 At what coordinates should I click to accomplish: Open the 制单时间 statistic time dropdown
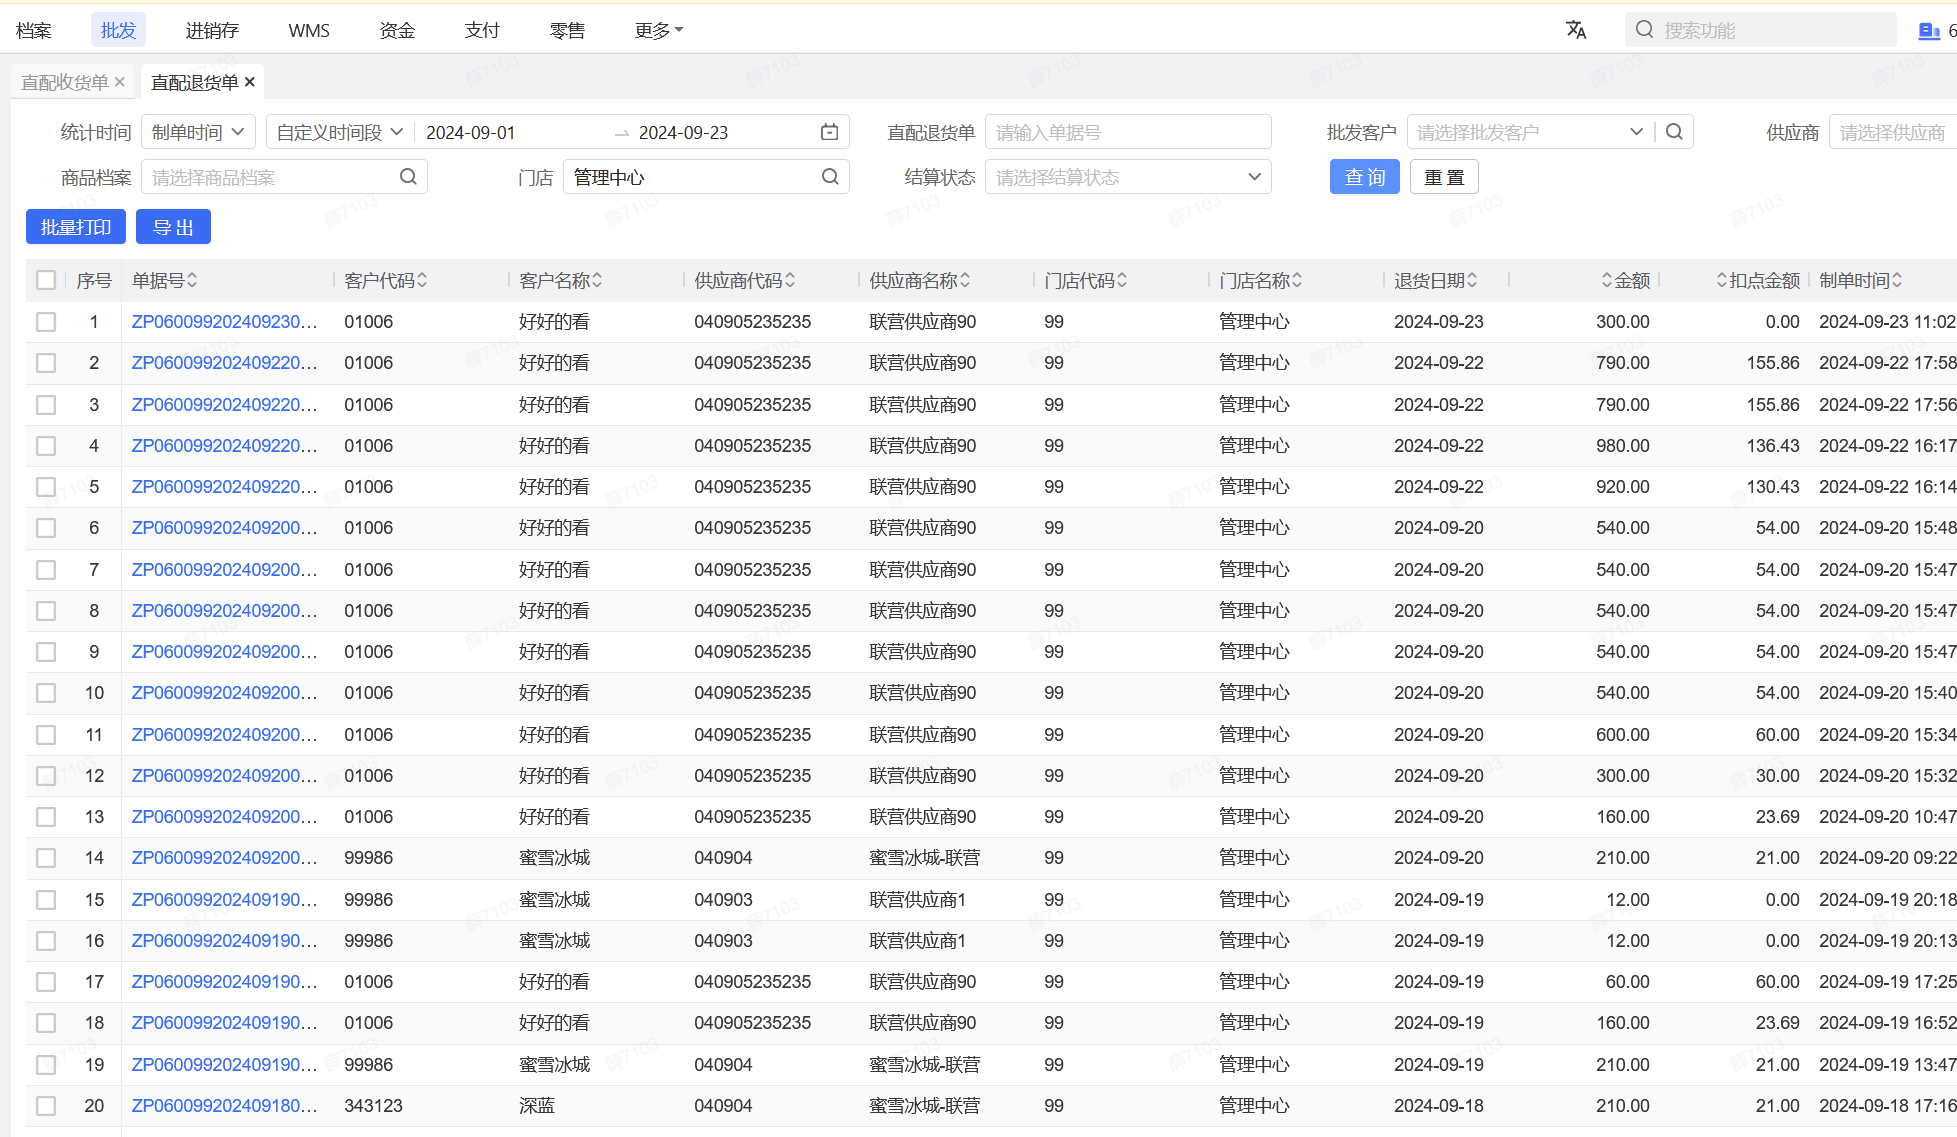[198, 132]
